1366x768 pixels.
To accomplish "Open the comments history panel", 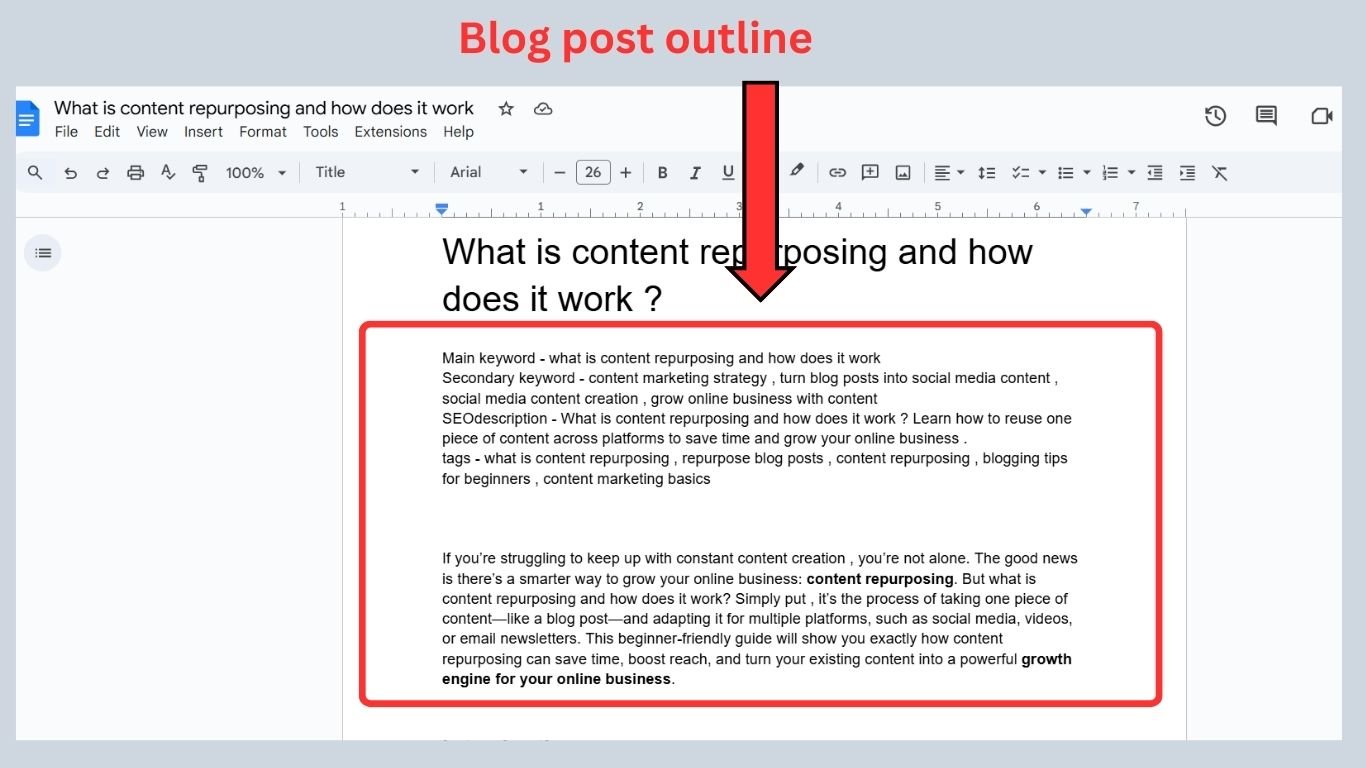I will (x=1266, y=116).
